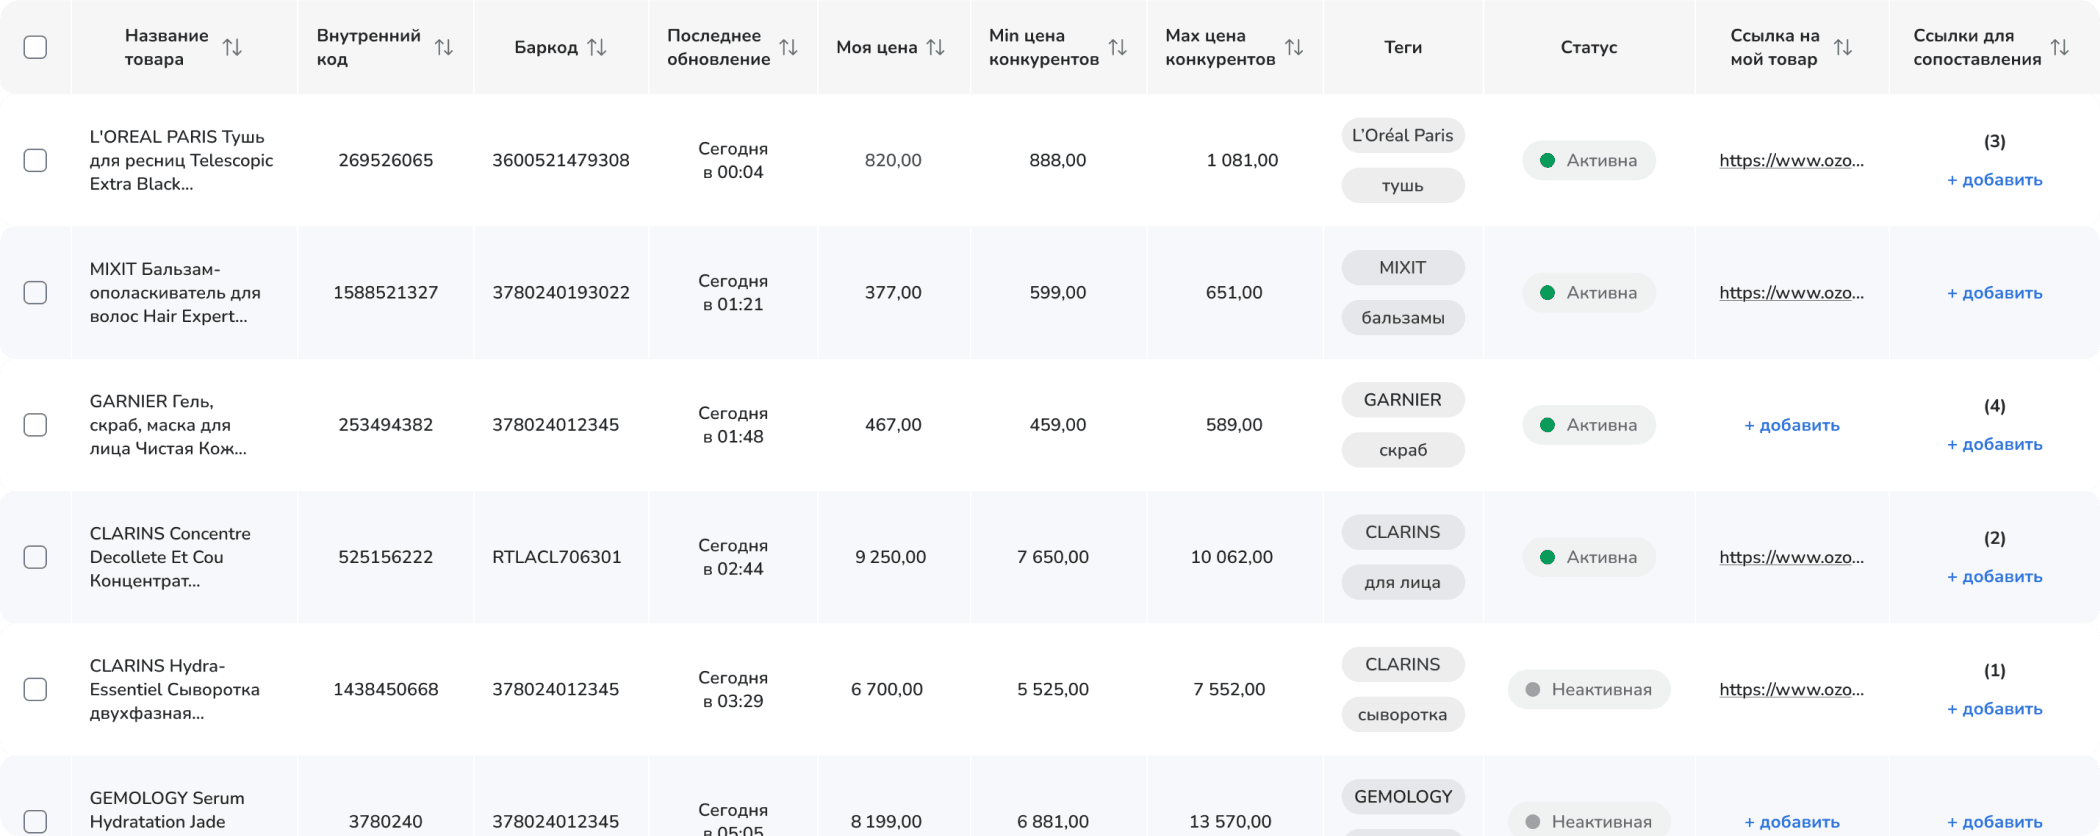Tick checkbox for CLARINS Hydra-Essentiel row
The image size is (2100, 836).
35,689
